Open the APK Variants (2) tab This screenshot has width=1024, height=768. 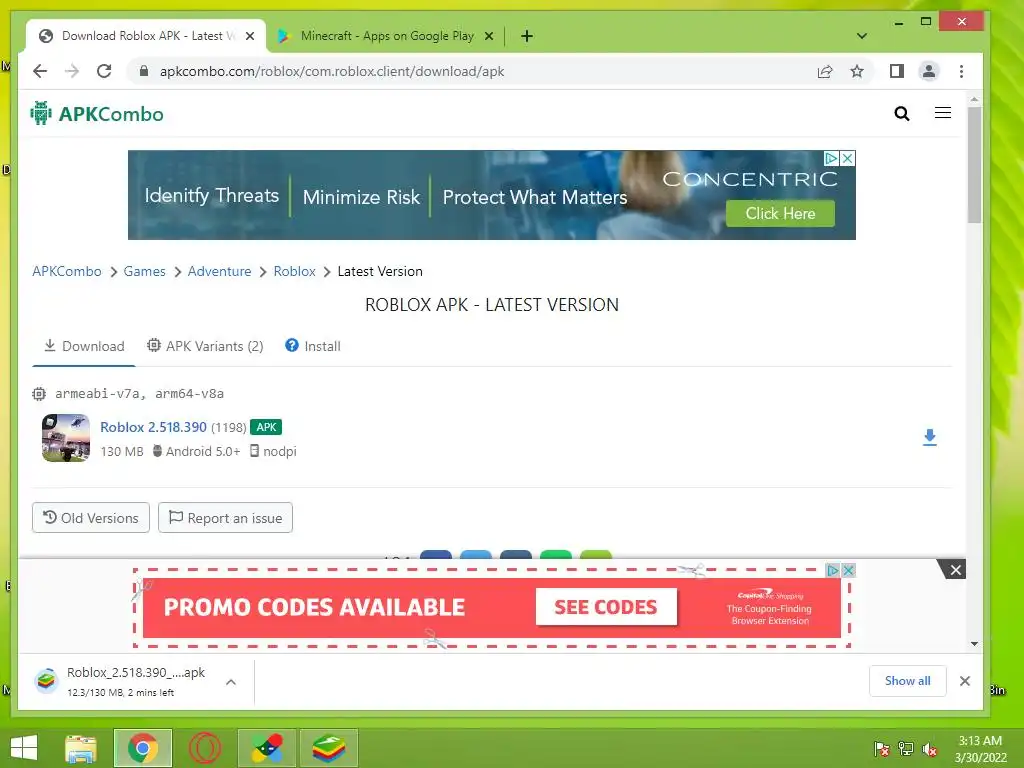(205, 346)
